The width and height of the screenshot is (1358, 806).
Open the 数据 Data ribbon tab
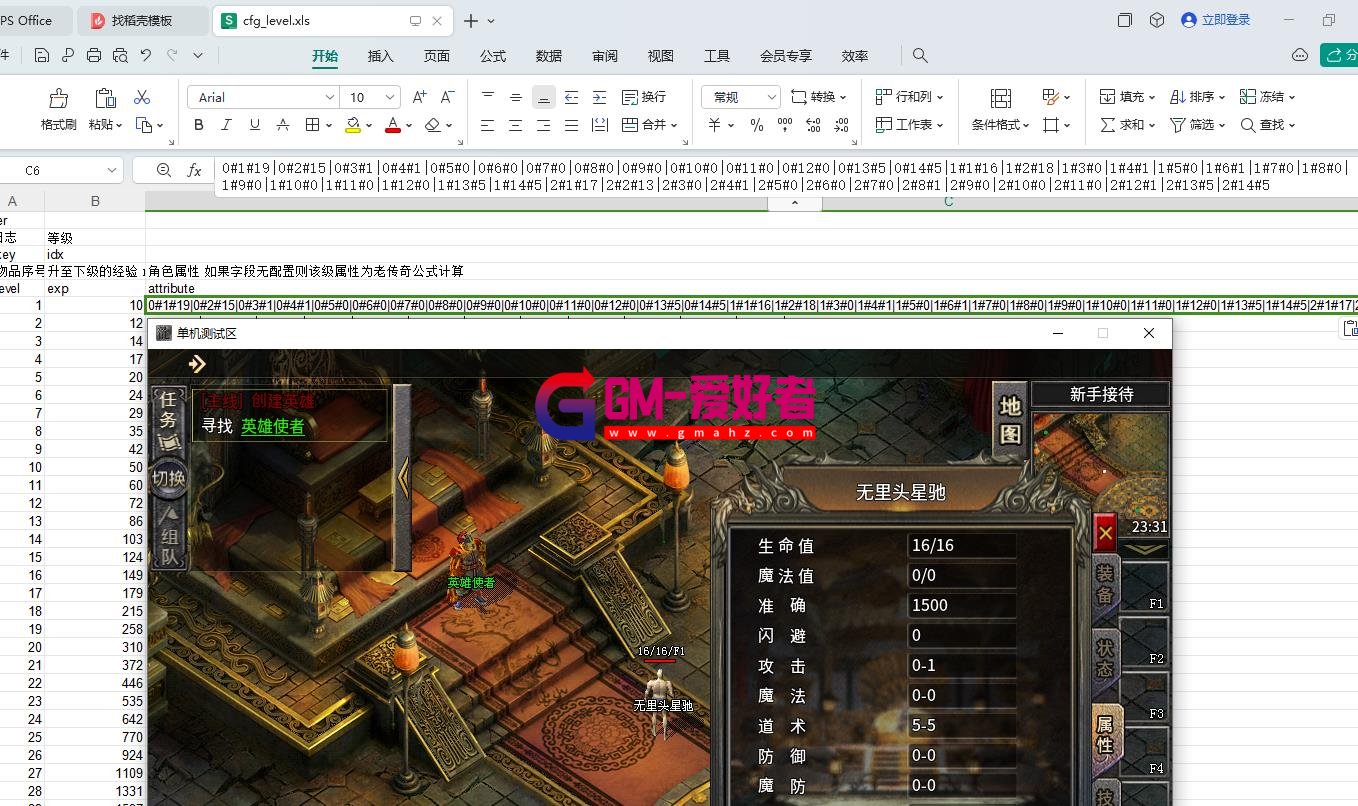tap(549, 56)
